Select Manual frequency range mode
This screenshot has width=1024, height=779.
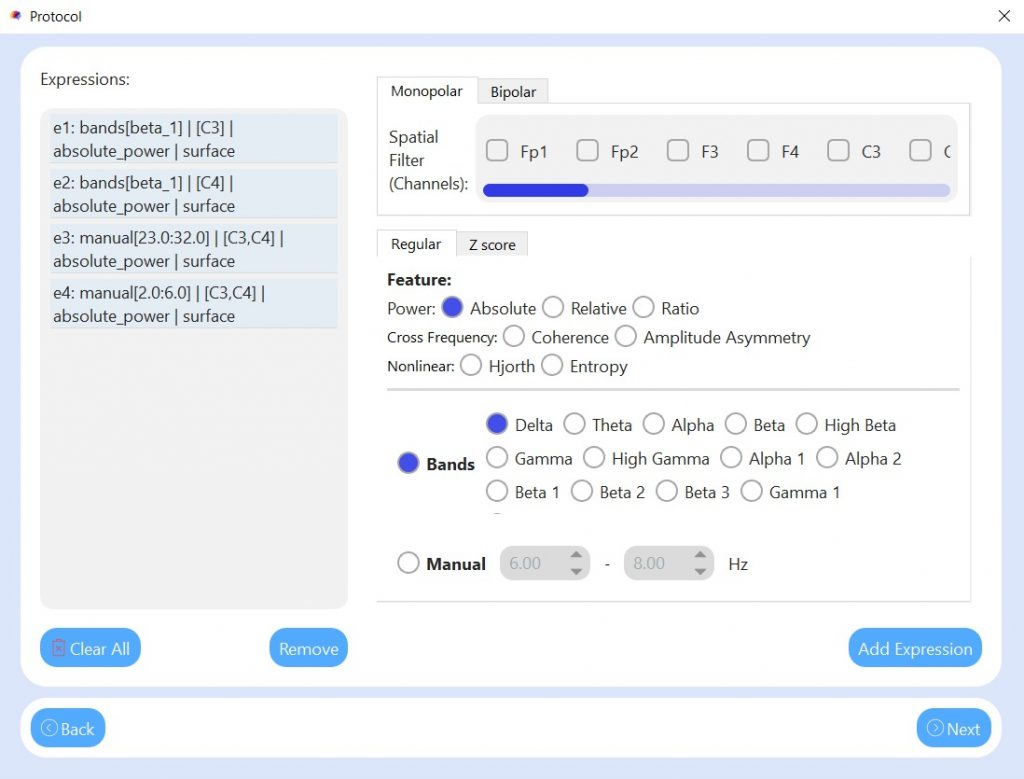408,564
